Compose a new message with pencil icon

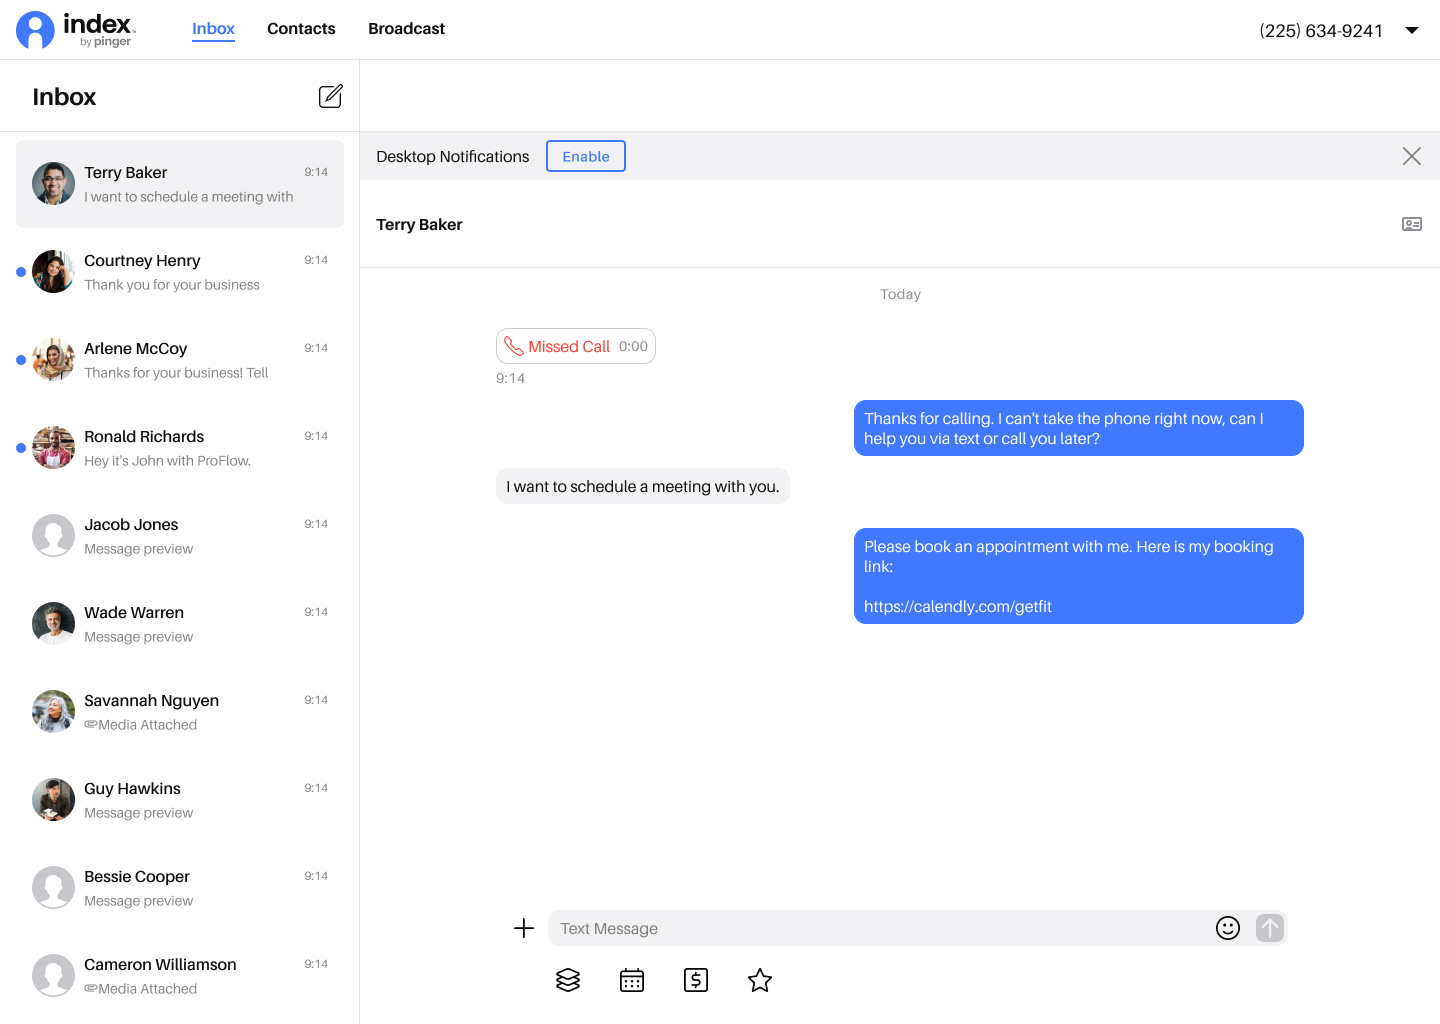pos(331,96)
